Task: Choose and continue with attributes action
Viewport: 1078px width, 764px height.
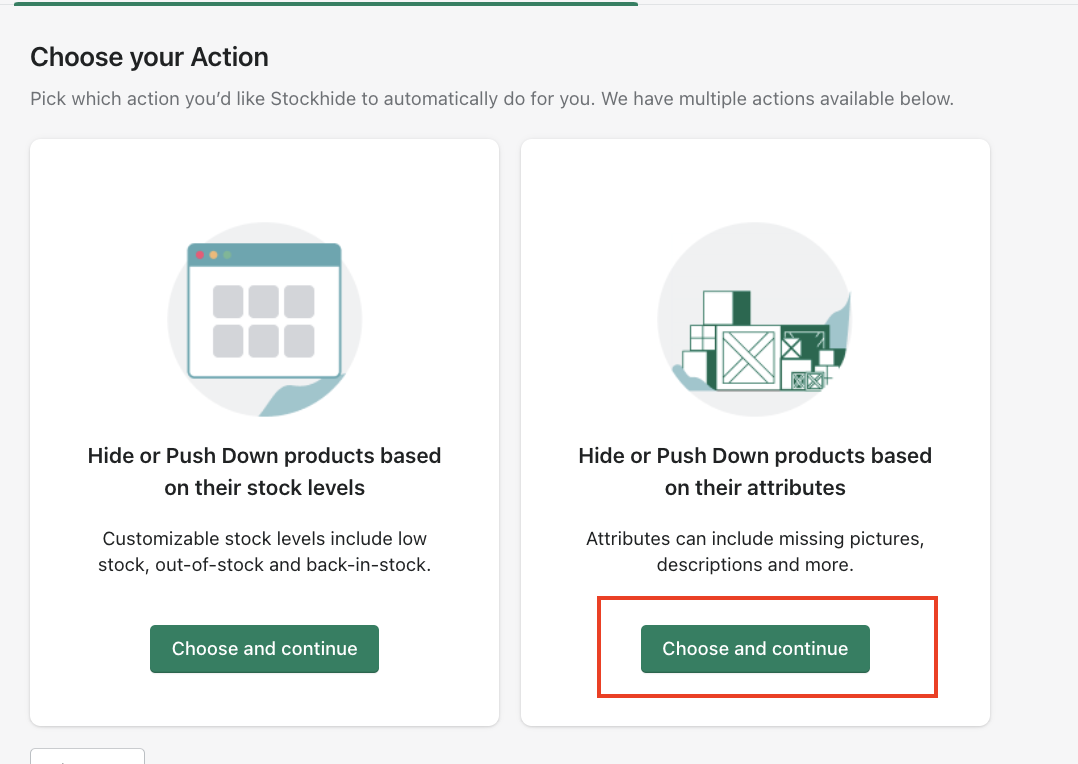Action: (x=755, y=649)
